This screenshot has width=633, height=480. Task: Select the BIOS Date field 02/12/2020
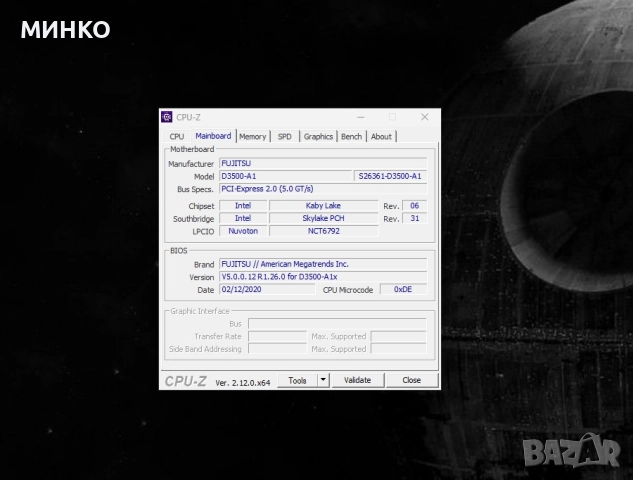[267, 290]
